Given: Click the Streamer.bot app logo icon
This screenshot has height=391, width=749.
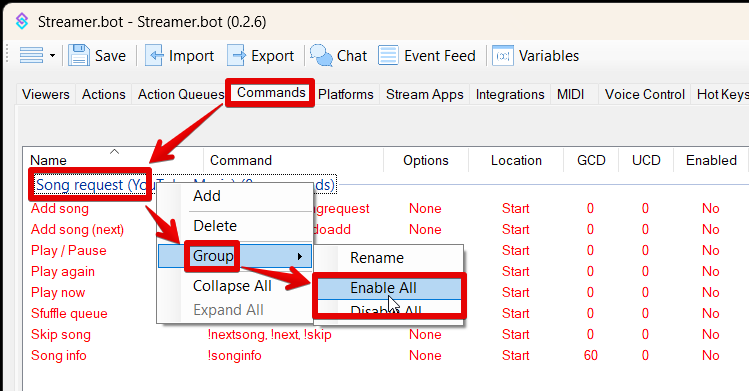Looking at the screenshot, I should tap(22, 21).
